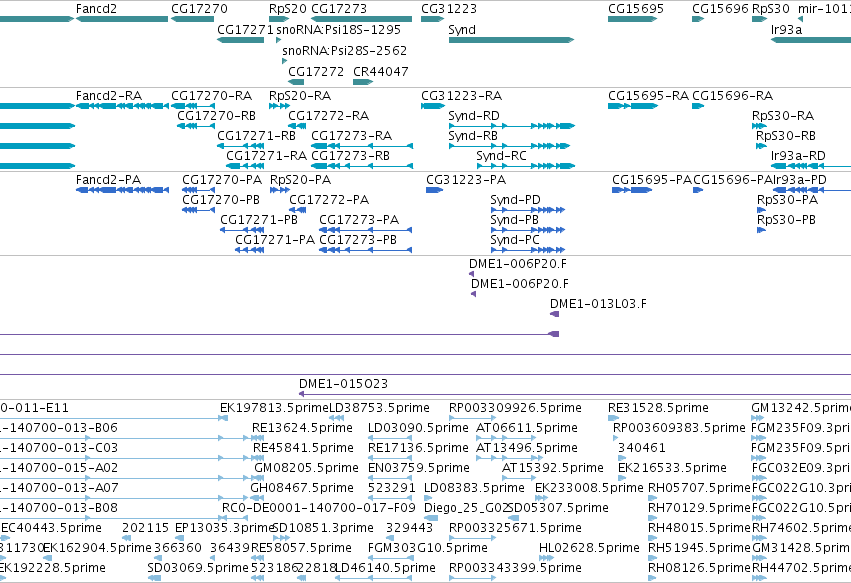Select protein RpS20-PA
851x583 pixels.
coord(280,190)
